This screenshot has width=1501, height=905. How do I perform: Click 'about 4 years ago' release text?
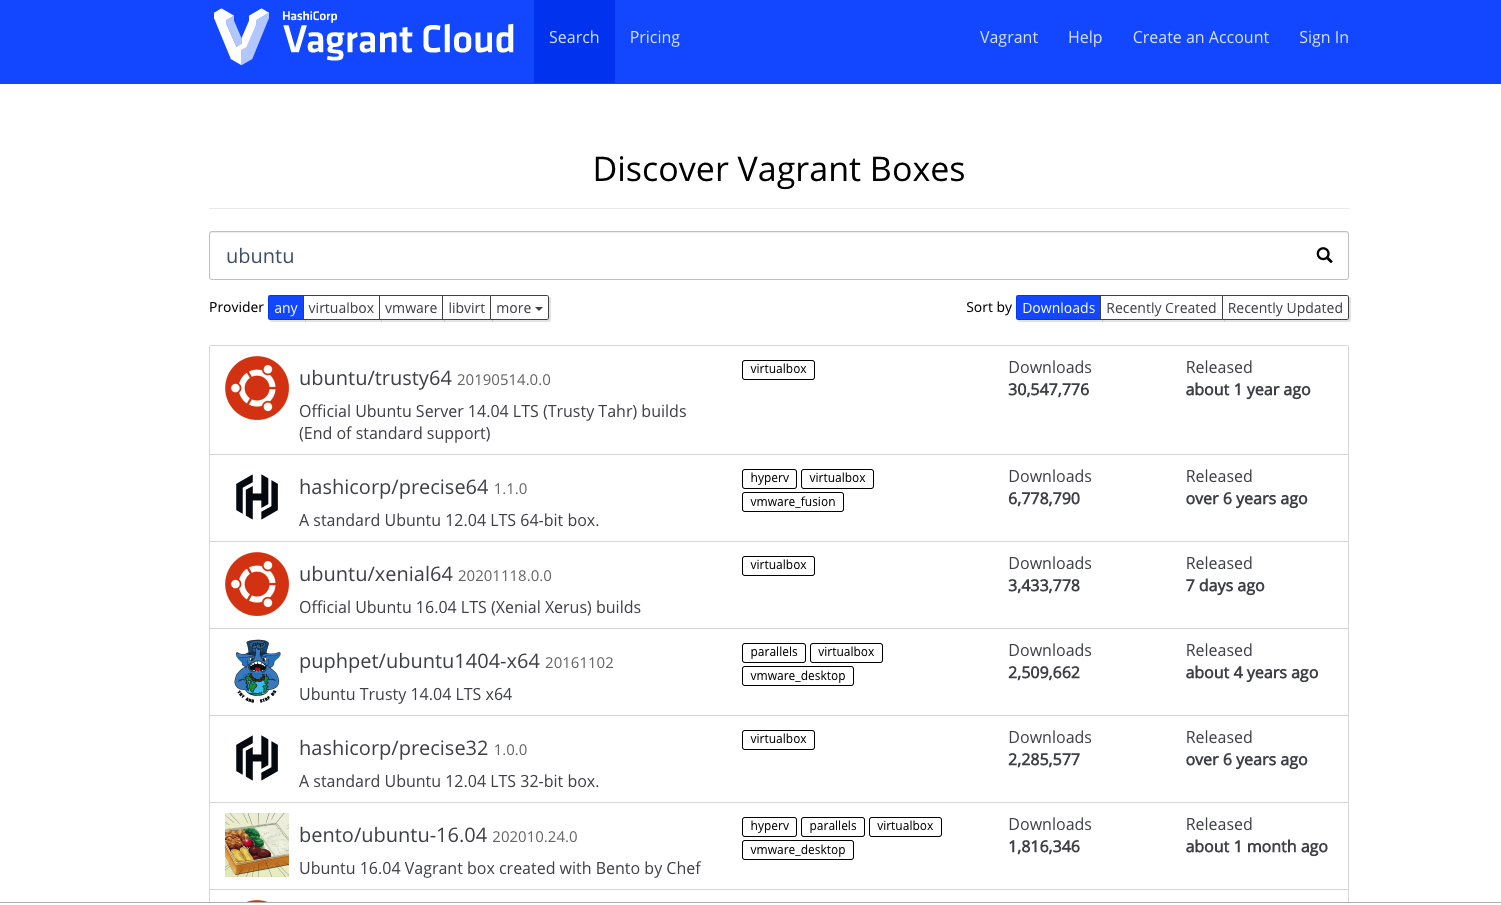tap(1252, 673)
